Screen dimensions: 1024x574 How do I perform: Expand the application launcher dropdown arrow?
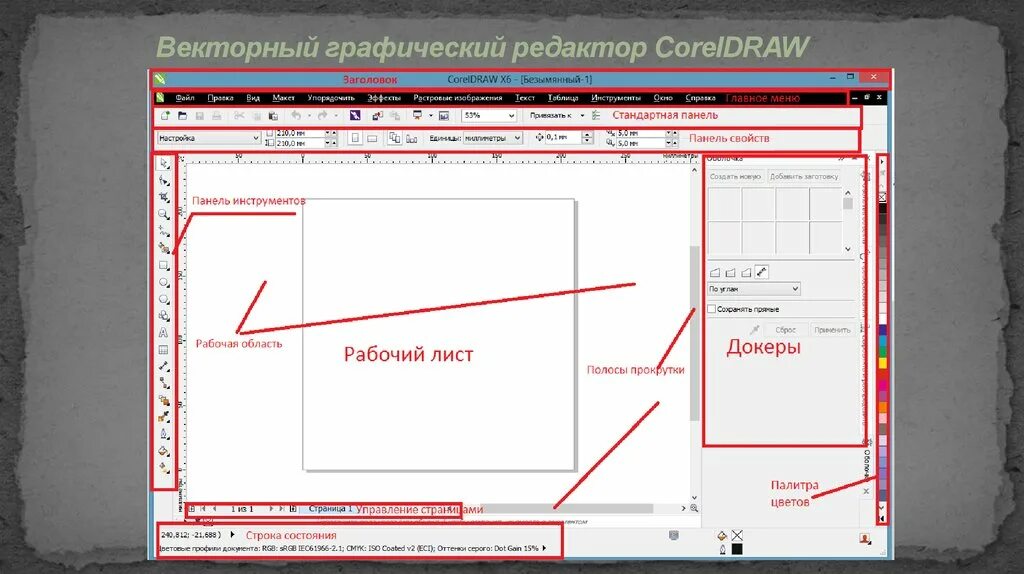pos(431,116)
